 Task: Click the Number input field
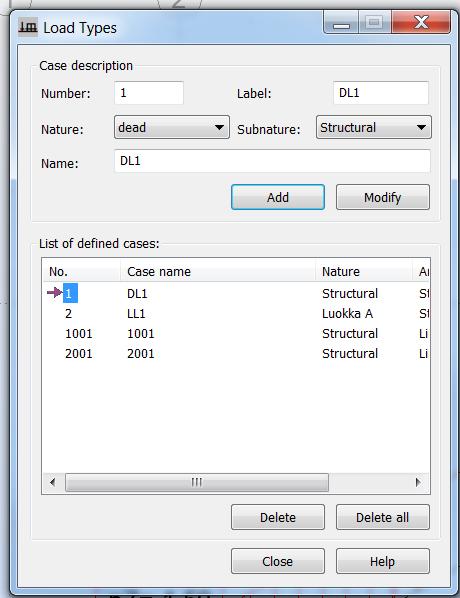point(149,93)
